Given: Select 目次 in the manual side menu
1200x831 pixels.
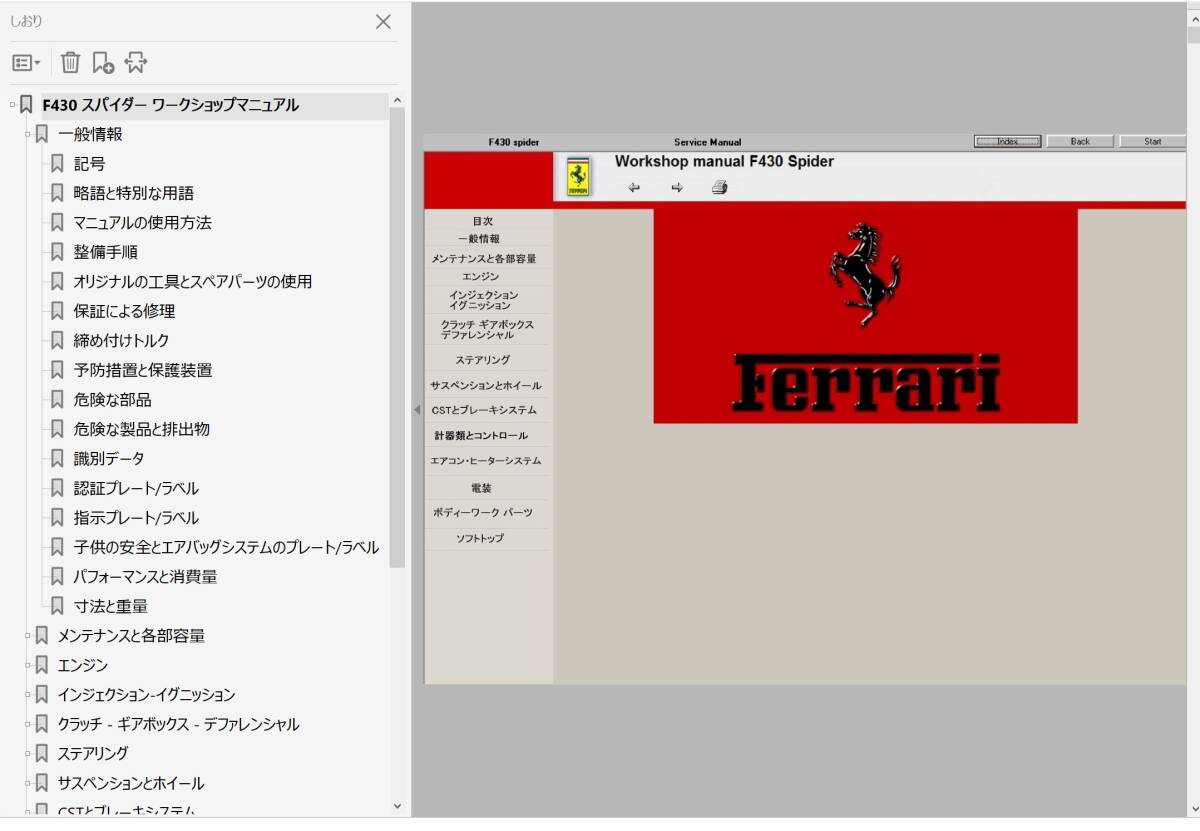Looking at the screenshot, I should point(483,221).
